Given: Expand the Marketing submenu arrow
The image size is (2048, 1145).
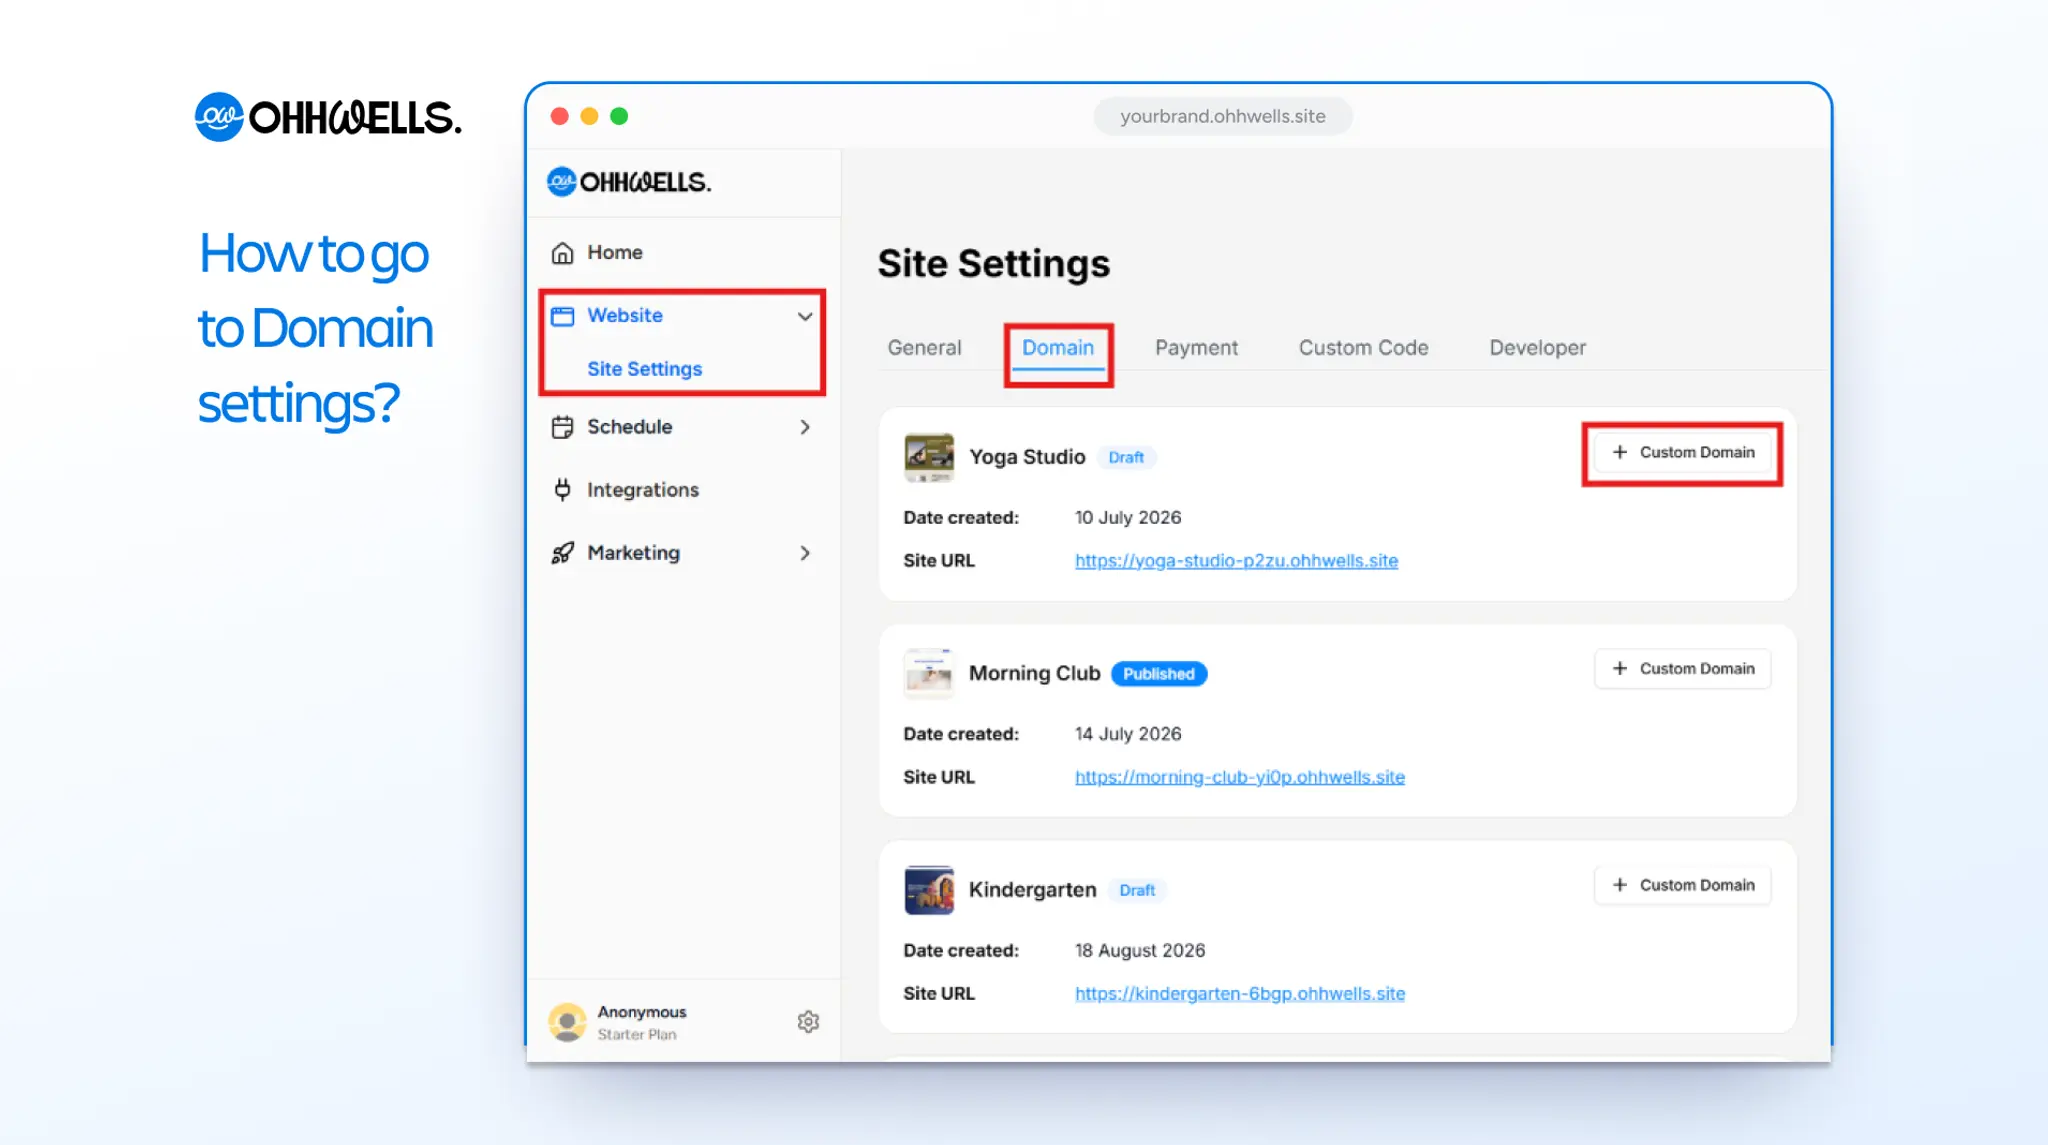Looking at the screenshot, I should [x=805, y=553].
